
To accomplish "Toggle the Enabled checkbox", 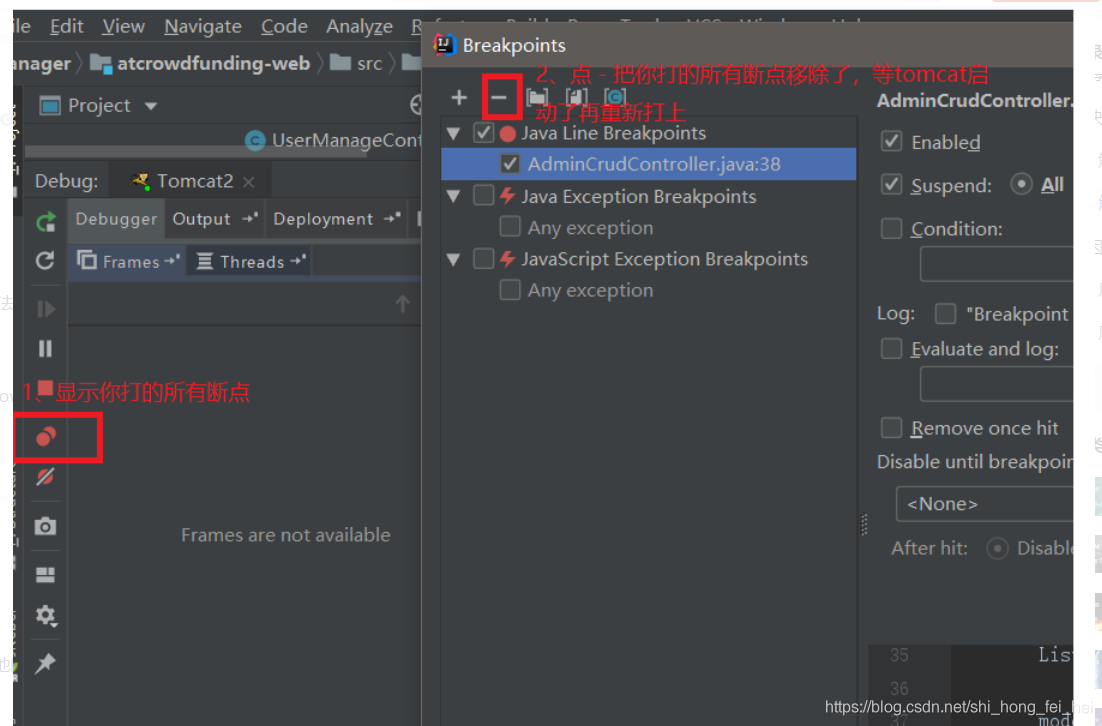I will pyautogui.click(x=891, y=141).
